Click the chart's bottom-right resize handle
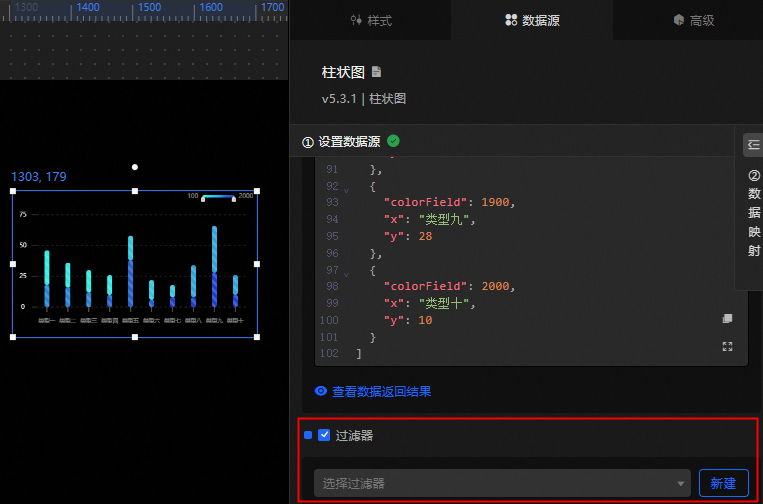763x504 pixels. pyautogui.click(x=257, y=337)
